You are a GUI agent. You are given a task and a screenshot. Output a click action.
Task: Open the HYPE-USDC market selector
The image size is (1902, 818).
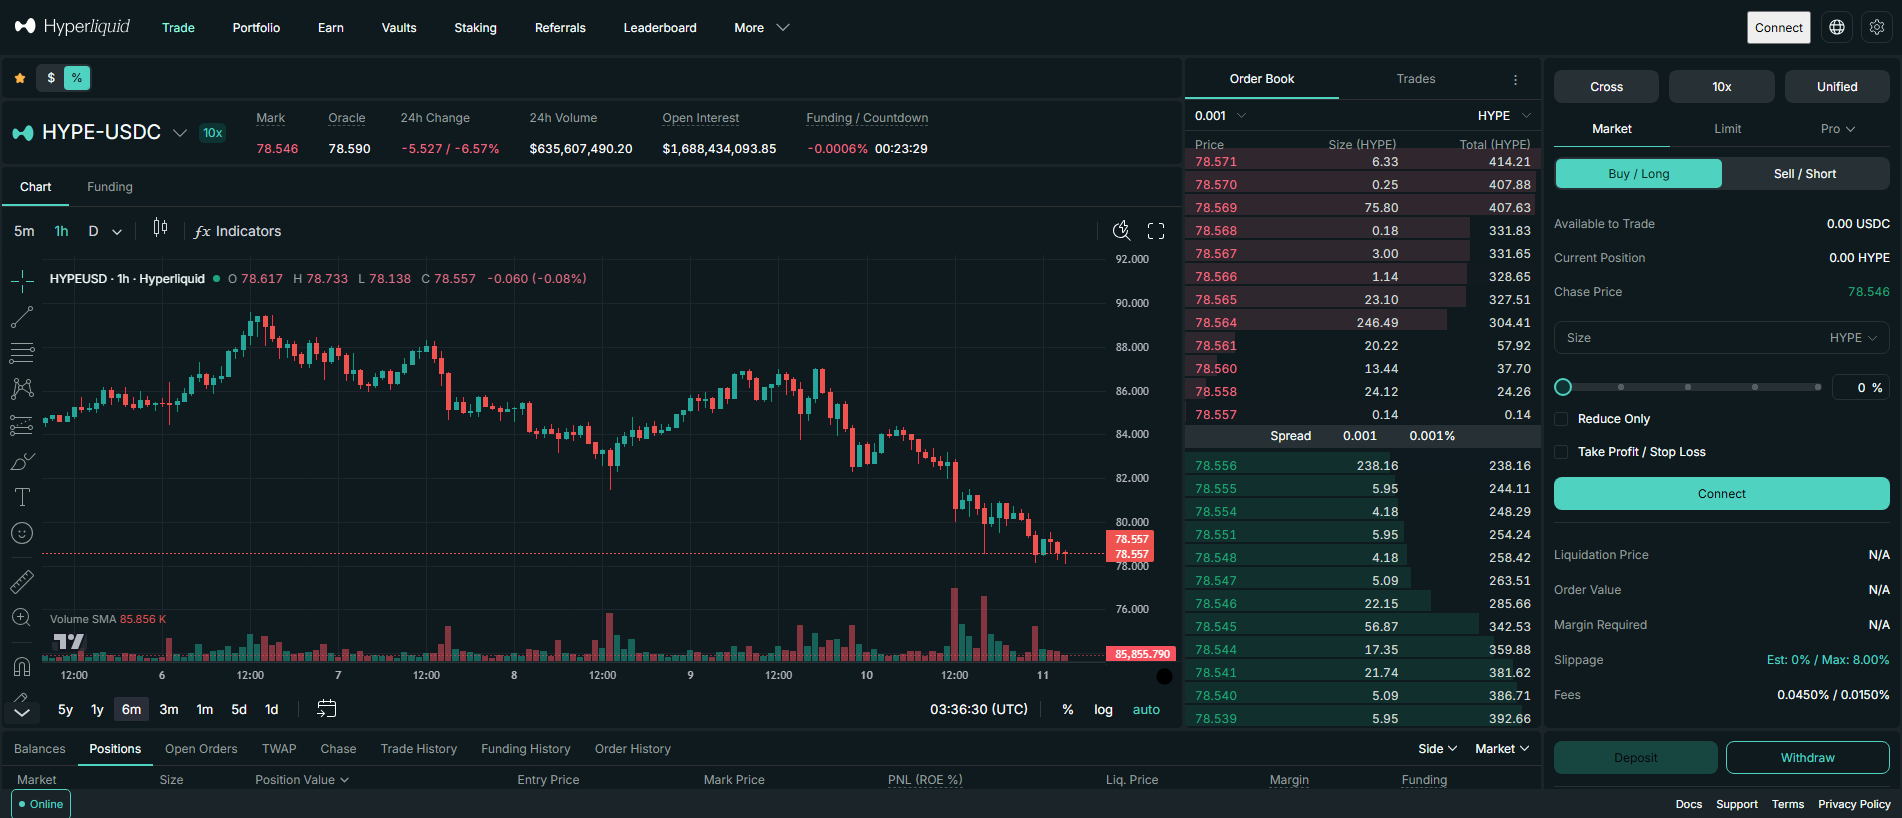[x=100, y=132]
